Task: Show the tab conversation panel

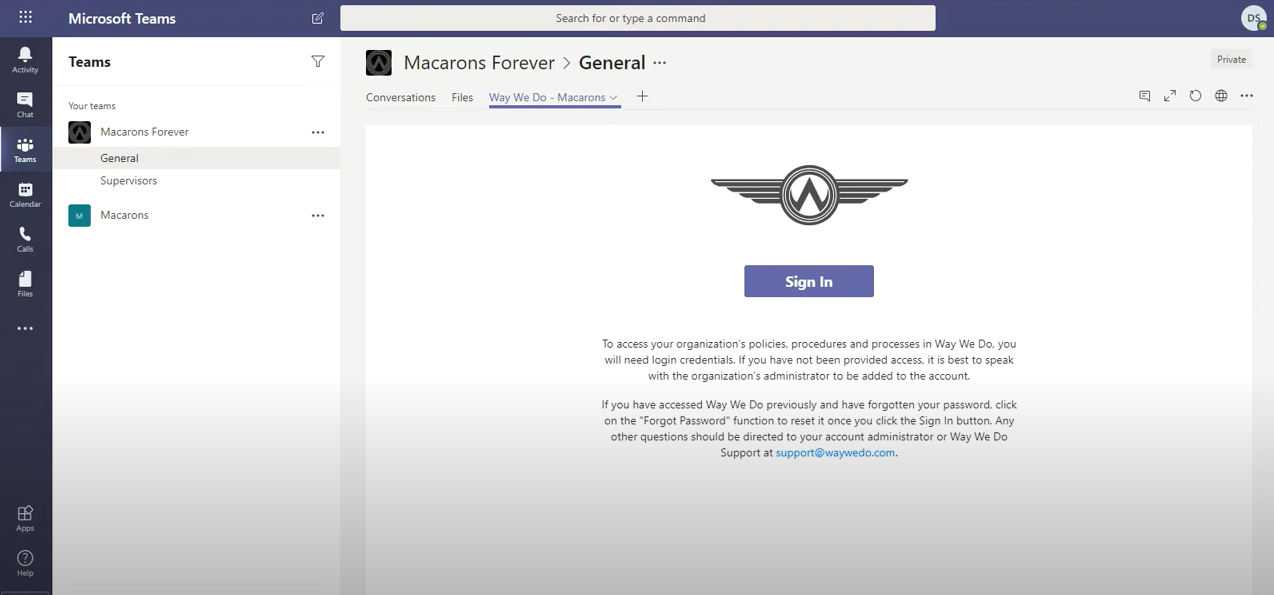Action: coord(1145,96)
